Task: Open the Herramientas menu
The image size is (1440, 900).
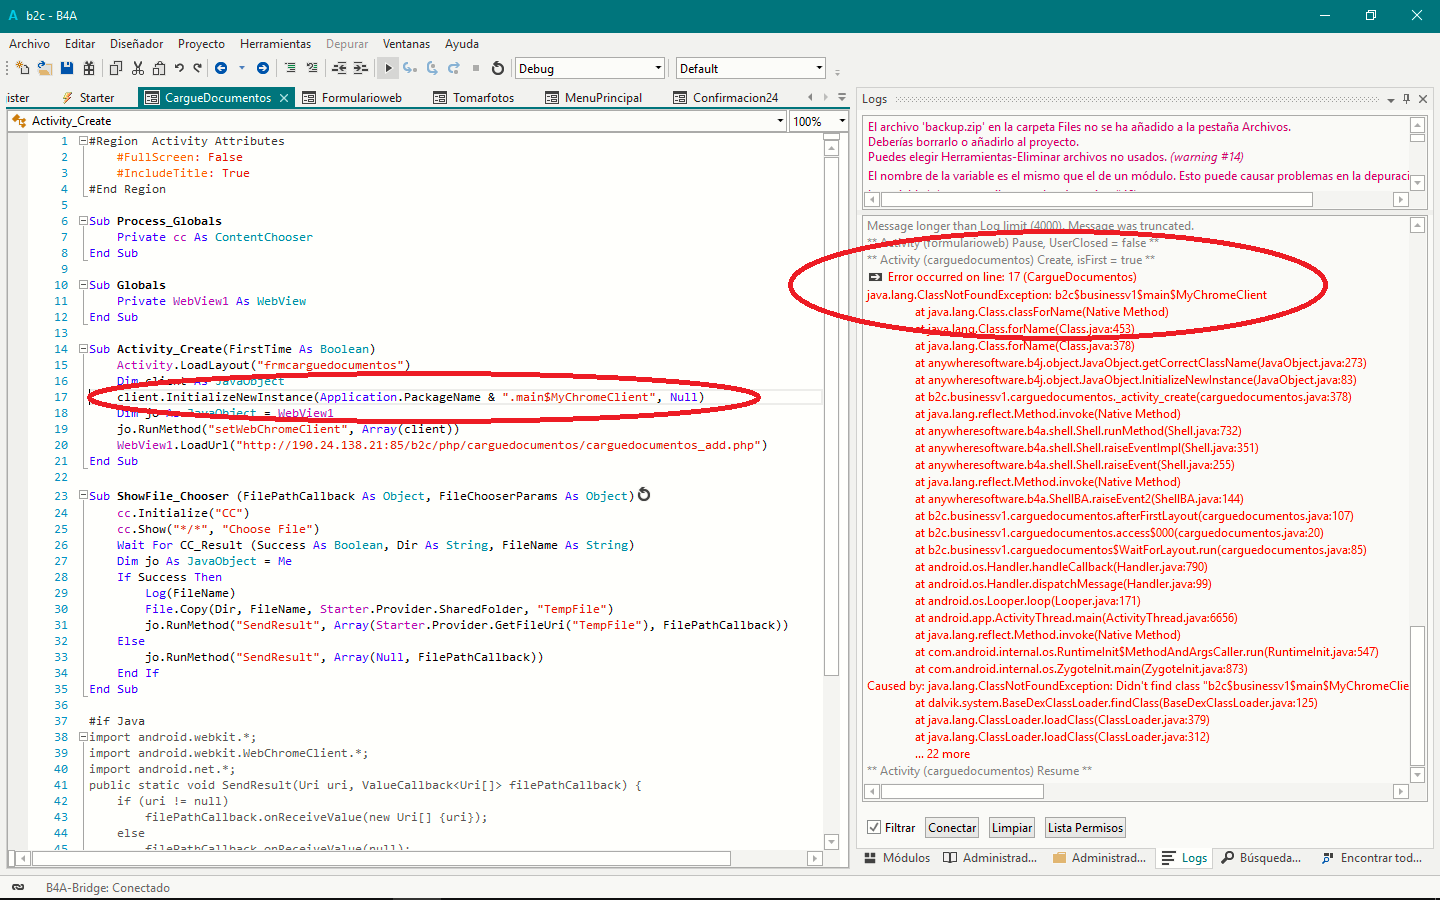Action: [275, 44]
